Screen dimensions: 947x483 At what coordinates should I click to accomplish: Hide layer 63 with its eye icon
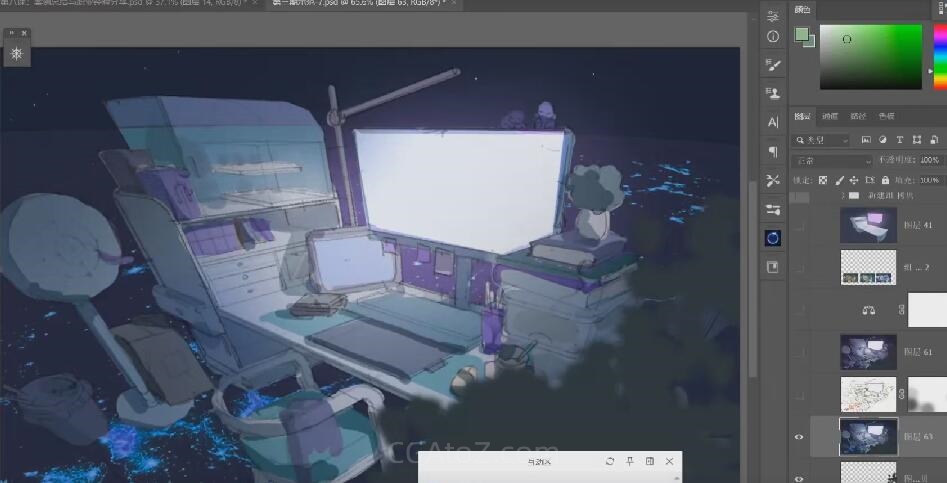pyautogui.click(x=799, y=437)
